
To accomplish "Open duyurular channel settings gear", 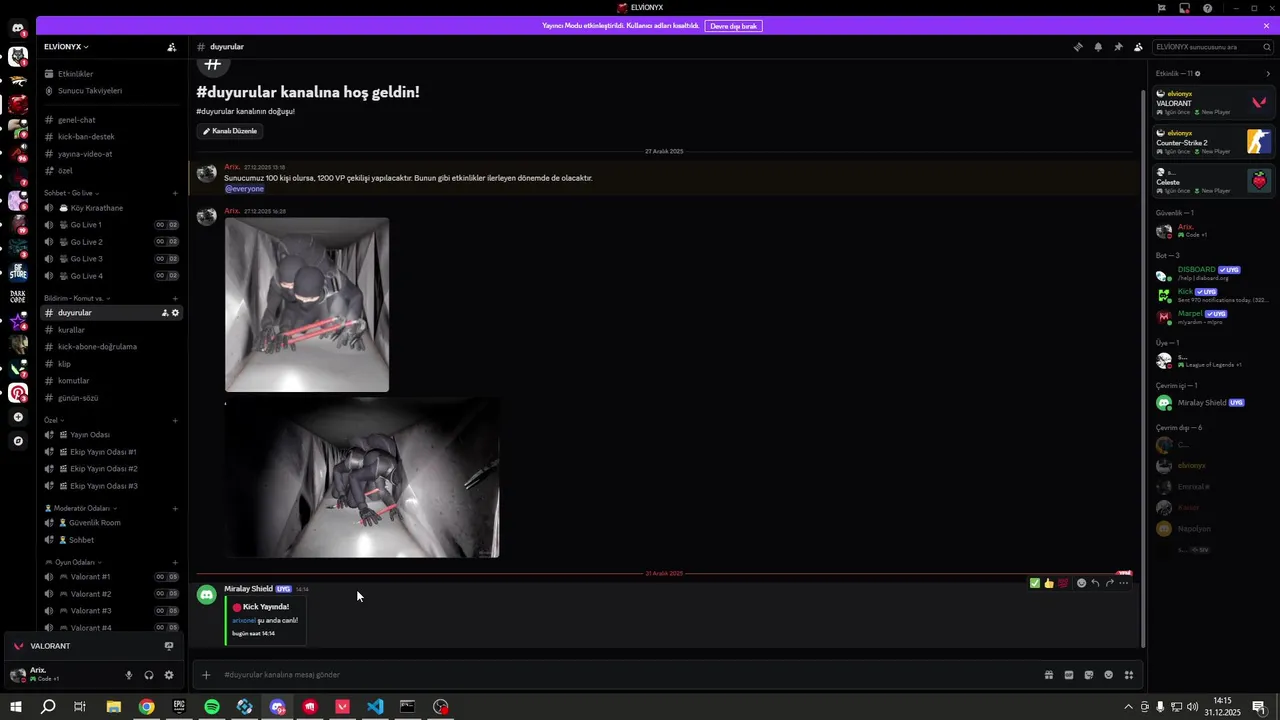I will pos(175,313).
